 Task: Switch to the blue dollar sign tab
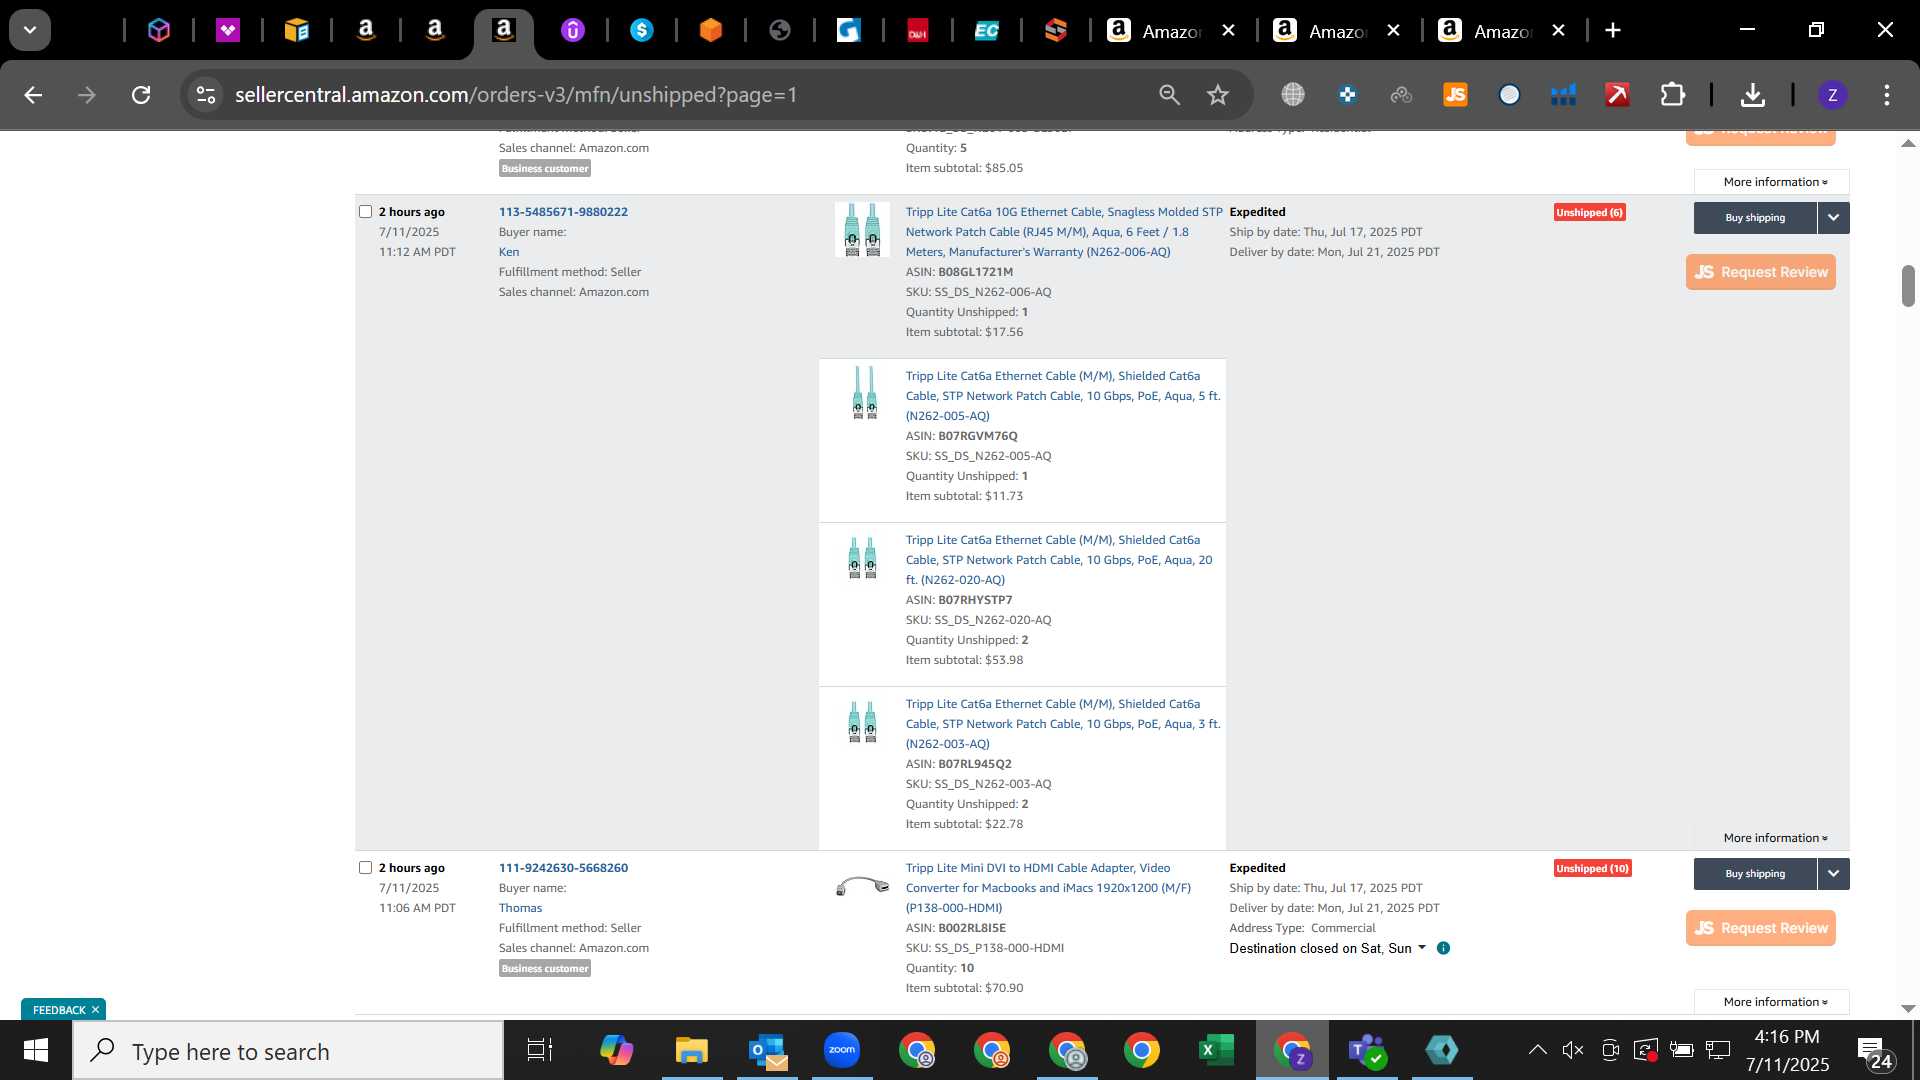[x=642, y=31]
